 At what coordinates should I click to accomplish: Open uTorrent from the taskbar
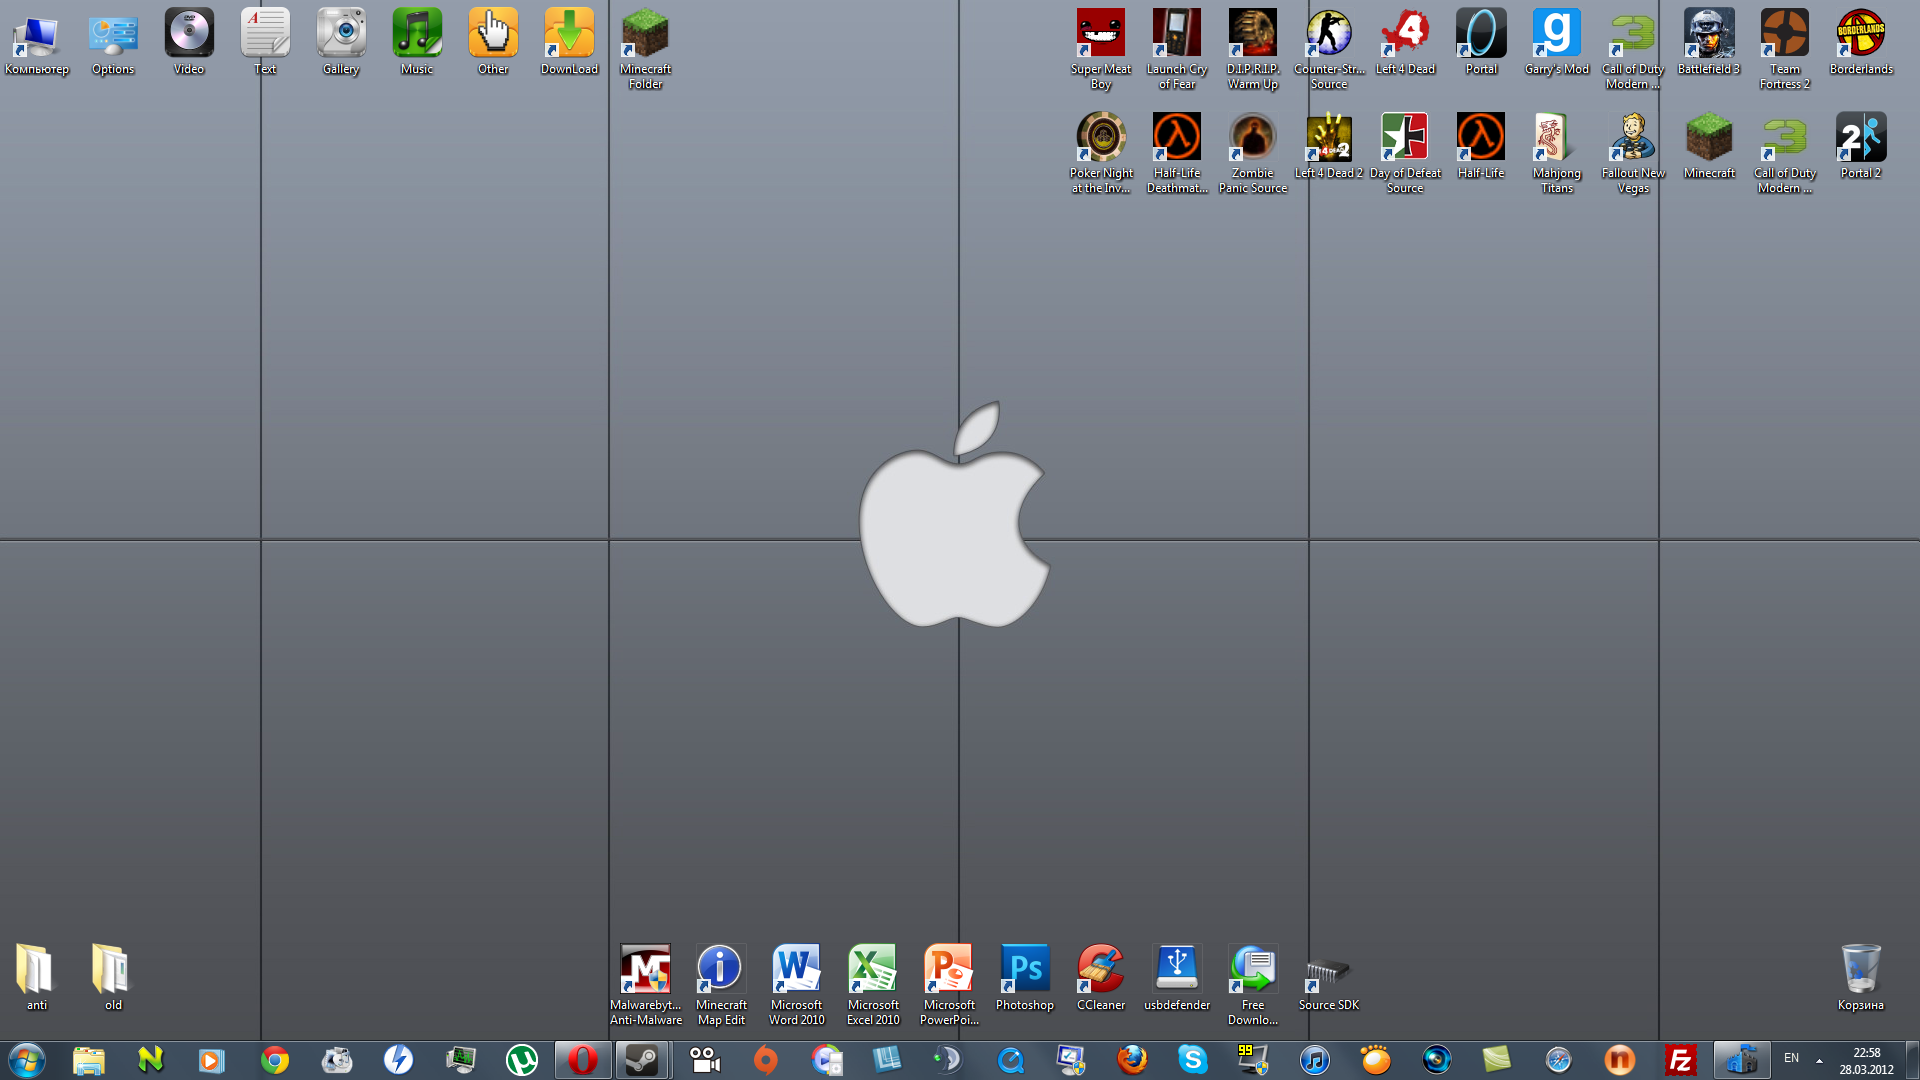point(522,1060)
